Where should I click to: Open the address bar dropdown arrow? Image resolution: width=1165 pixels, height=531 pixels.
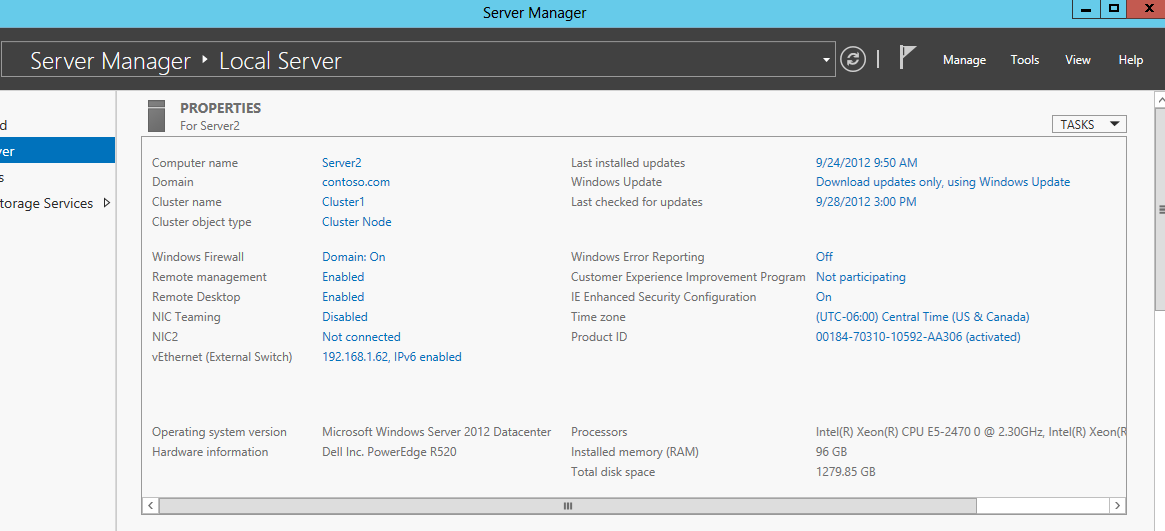[x=826, y=60]
